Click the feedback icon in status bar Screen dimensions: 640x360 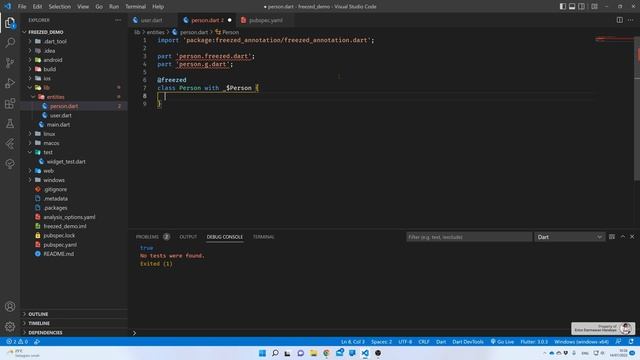tap(619, 342)
